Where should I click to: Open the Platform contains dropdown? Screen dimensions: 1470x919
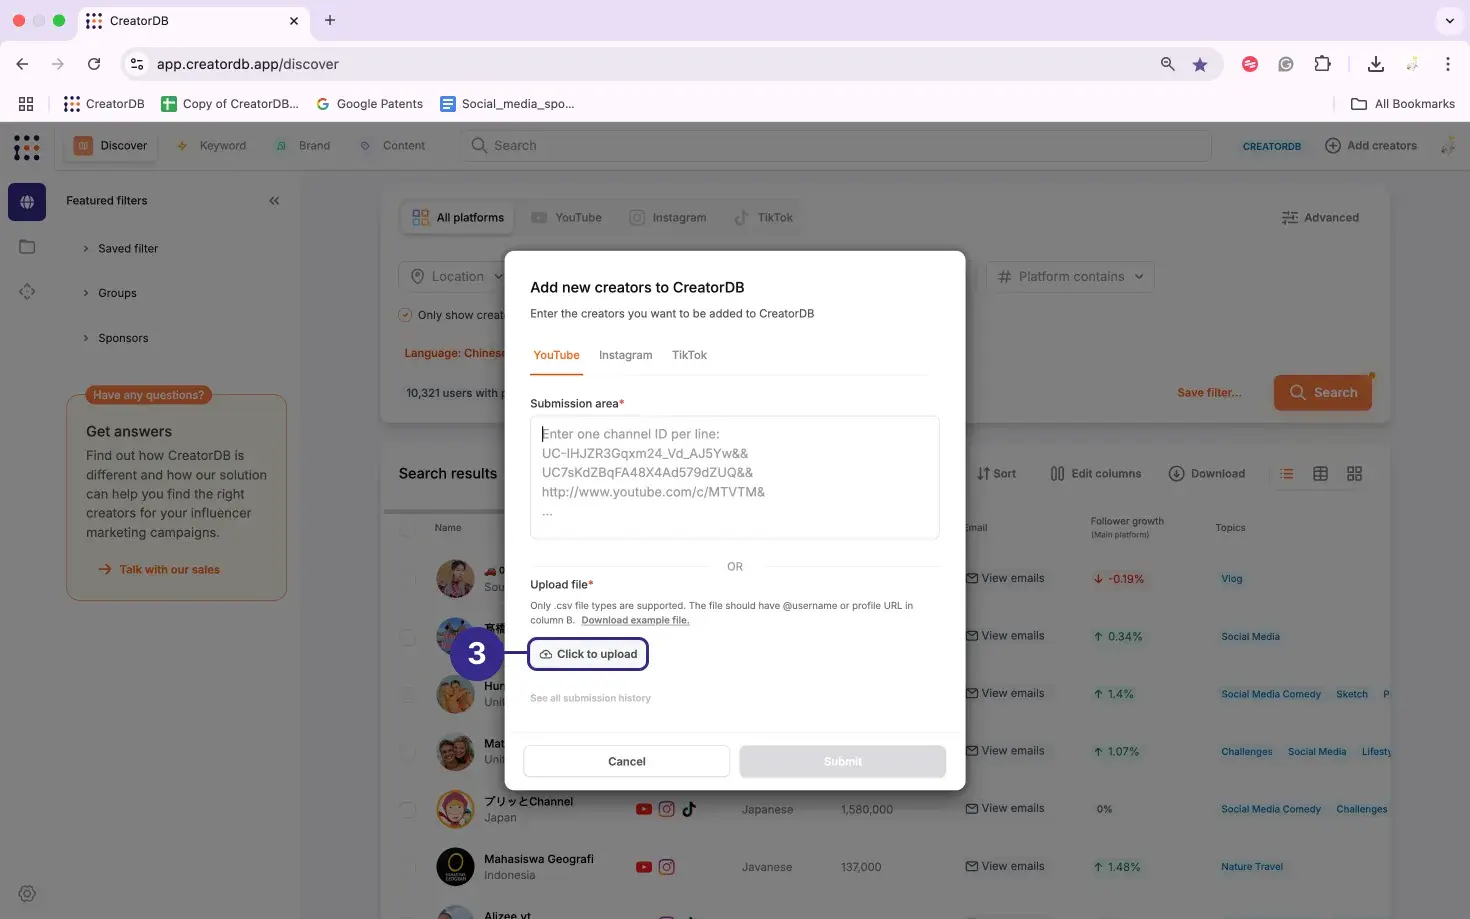(x=1070, y=277)
